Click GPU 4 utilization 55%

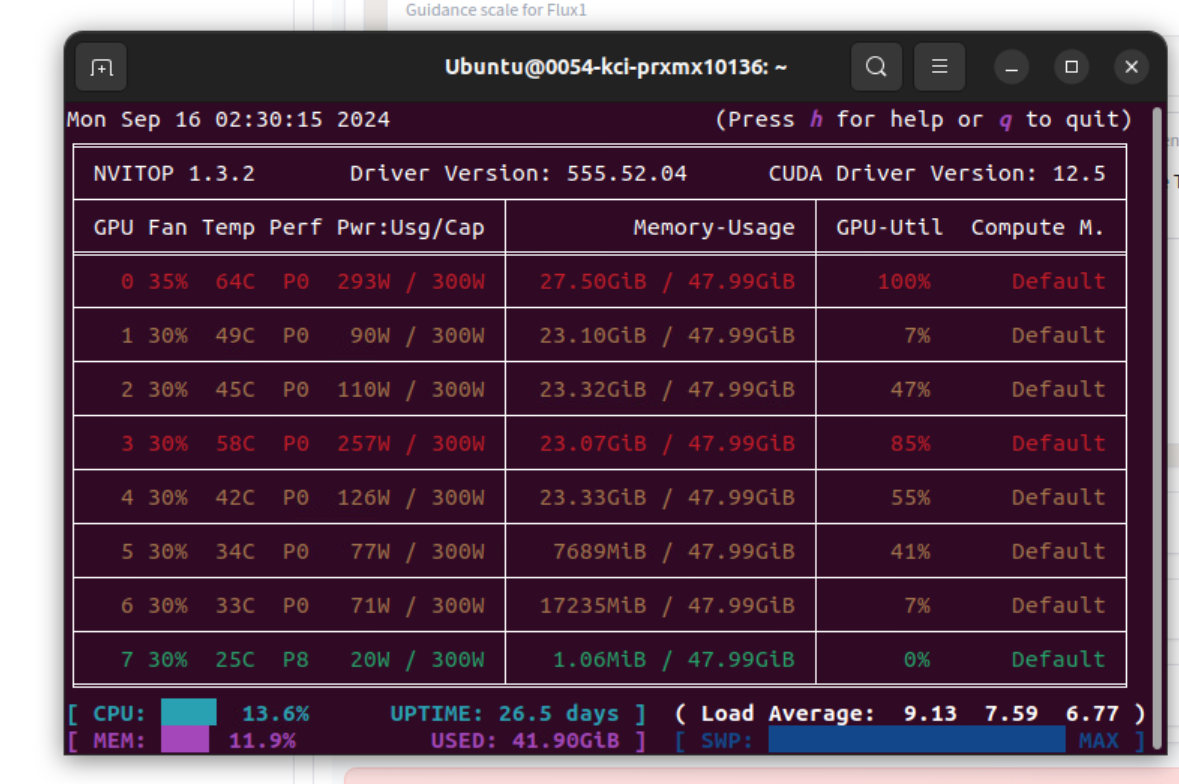(910, 498)
